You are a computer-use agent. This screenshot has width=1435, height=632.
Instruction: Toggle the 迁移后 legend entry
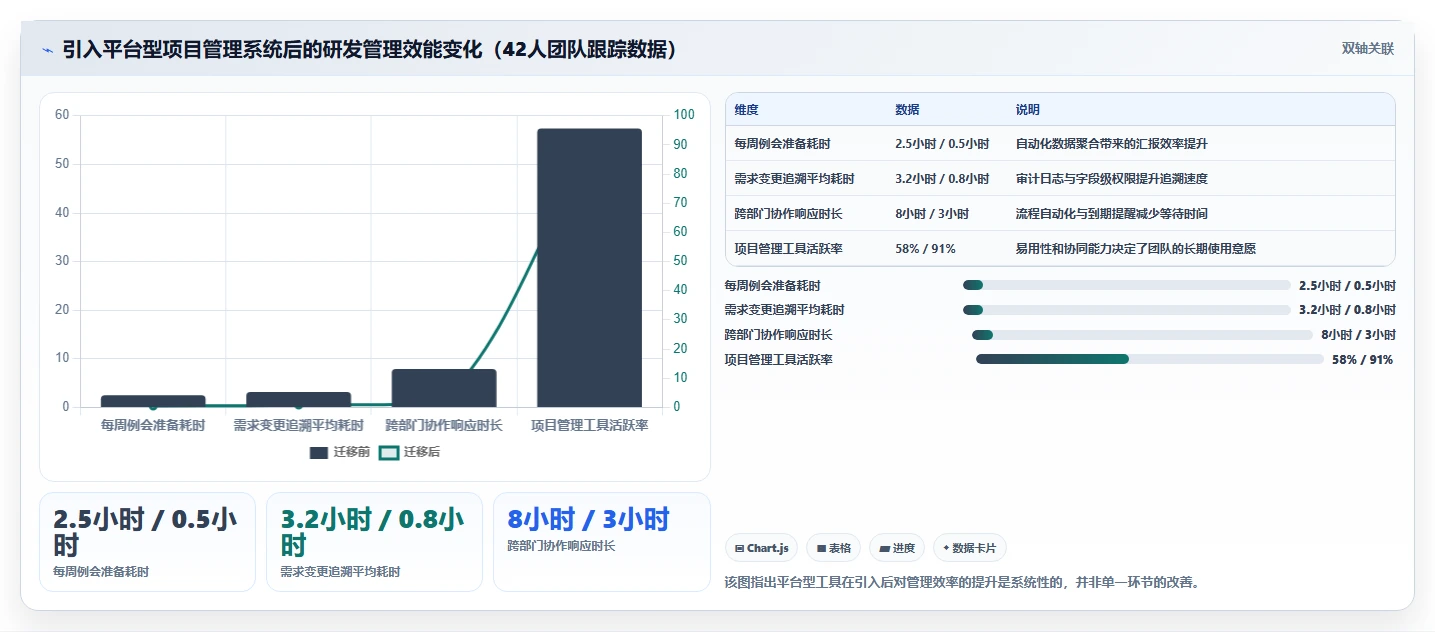[x=410, y=452]
